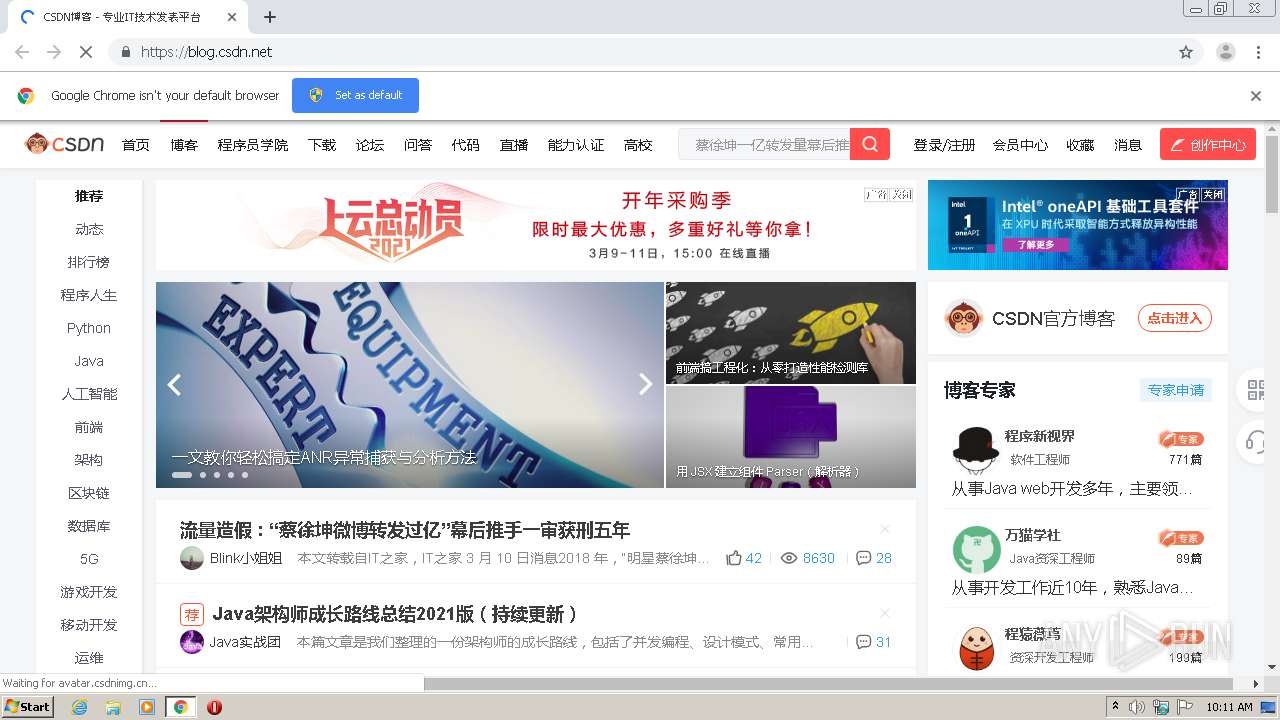Open the 下载 navigation item
The image size is (1280, 720).
click(x=322, y=145)
